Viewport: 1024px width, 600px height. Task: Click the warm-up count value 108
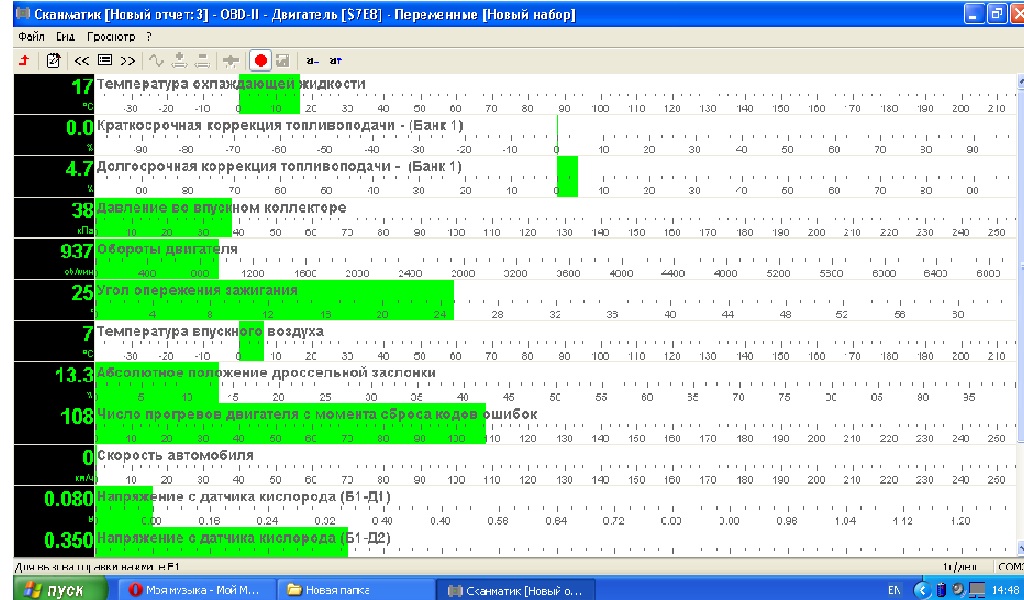(x=76, y=416)
